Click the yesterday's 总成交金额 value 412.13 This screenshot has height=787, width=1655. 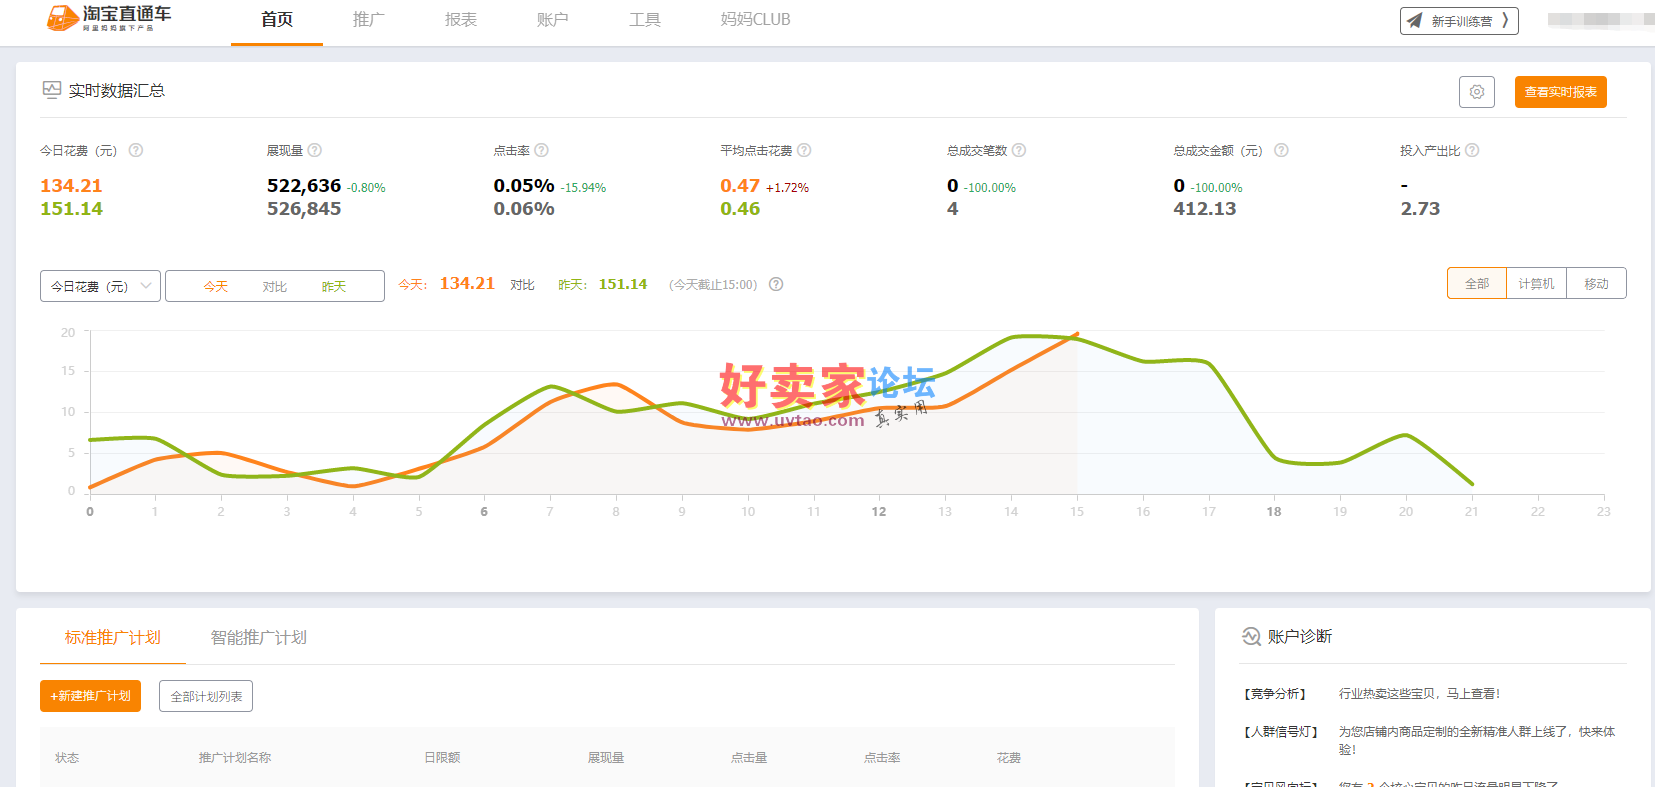click(x=1205, y=208)
